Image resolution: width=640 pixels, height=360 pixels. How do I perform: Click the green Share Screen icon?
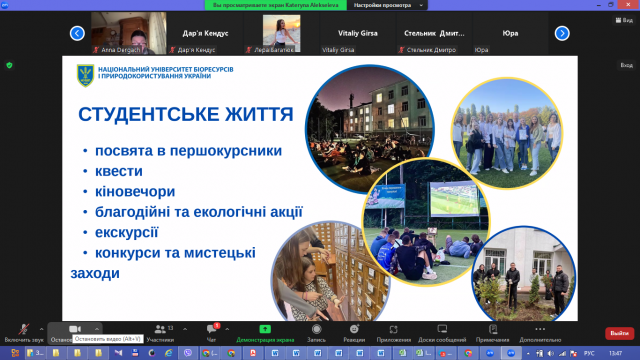(265, 329)
